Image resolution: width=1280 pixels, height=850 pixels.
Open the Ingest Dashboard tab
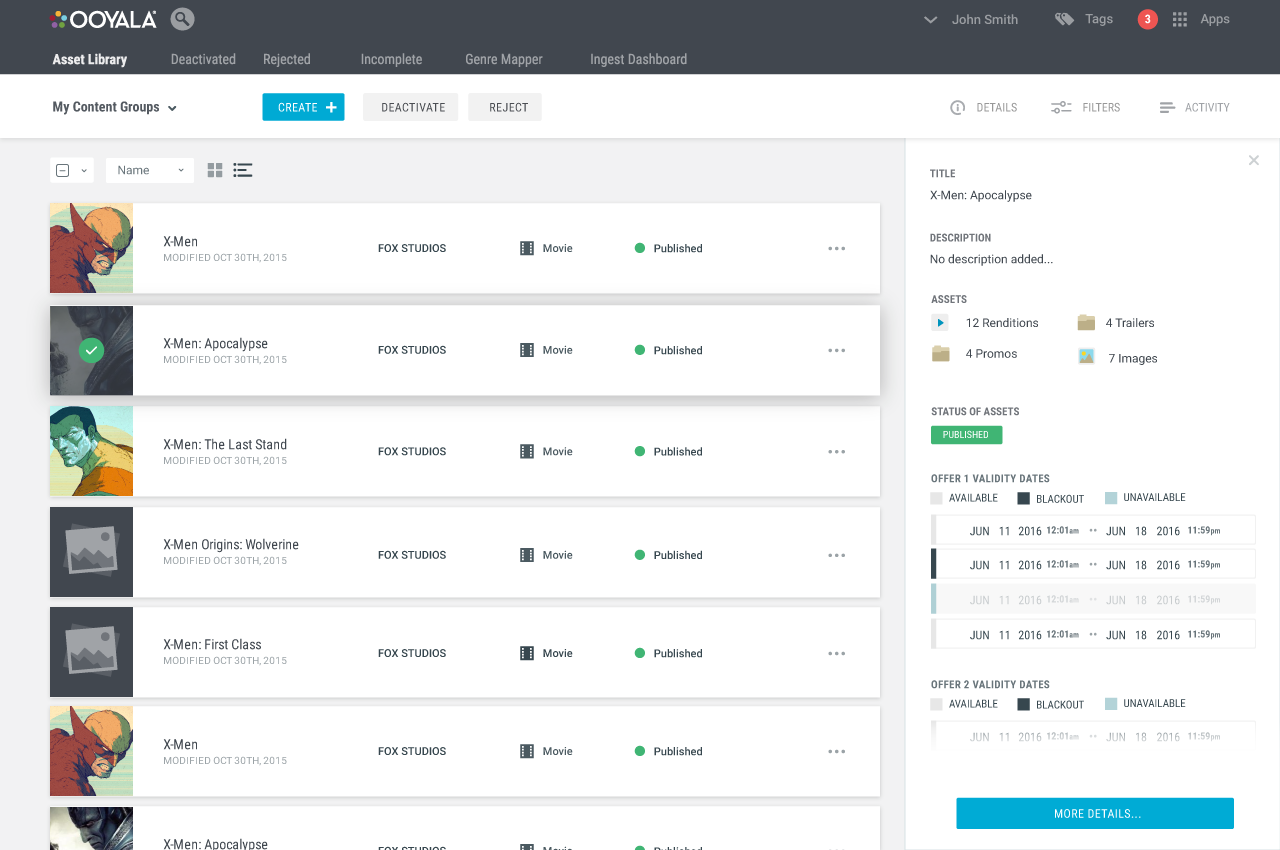[x=638, y=59]
